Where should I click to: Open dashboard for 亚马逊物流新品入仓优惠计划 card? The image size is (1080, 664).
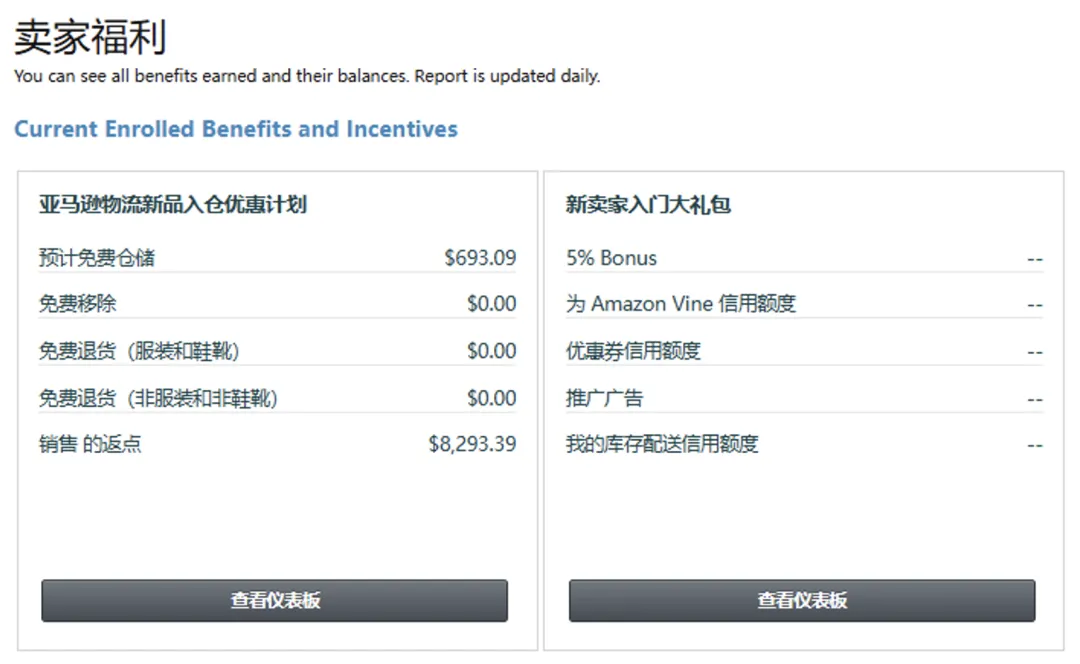tap(274, 601)
